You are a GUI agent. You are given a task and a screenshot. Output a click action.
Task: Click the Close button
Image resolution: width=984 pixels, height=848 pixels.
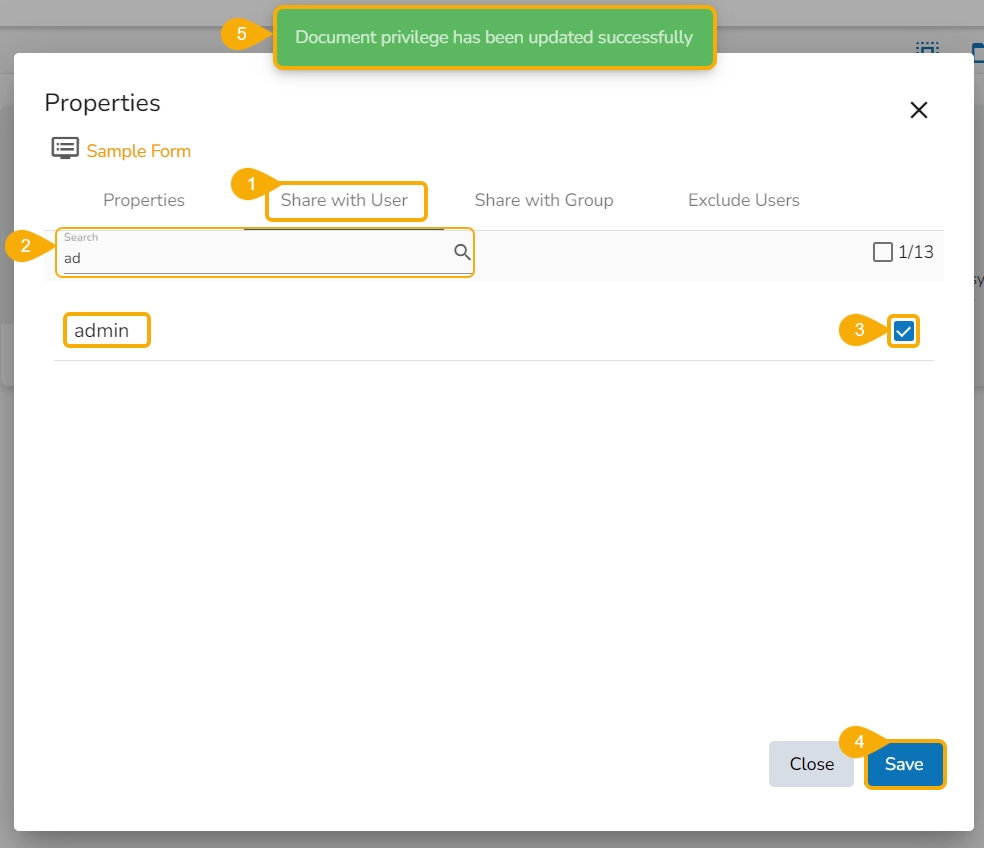point(811,764)
